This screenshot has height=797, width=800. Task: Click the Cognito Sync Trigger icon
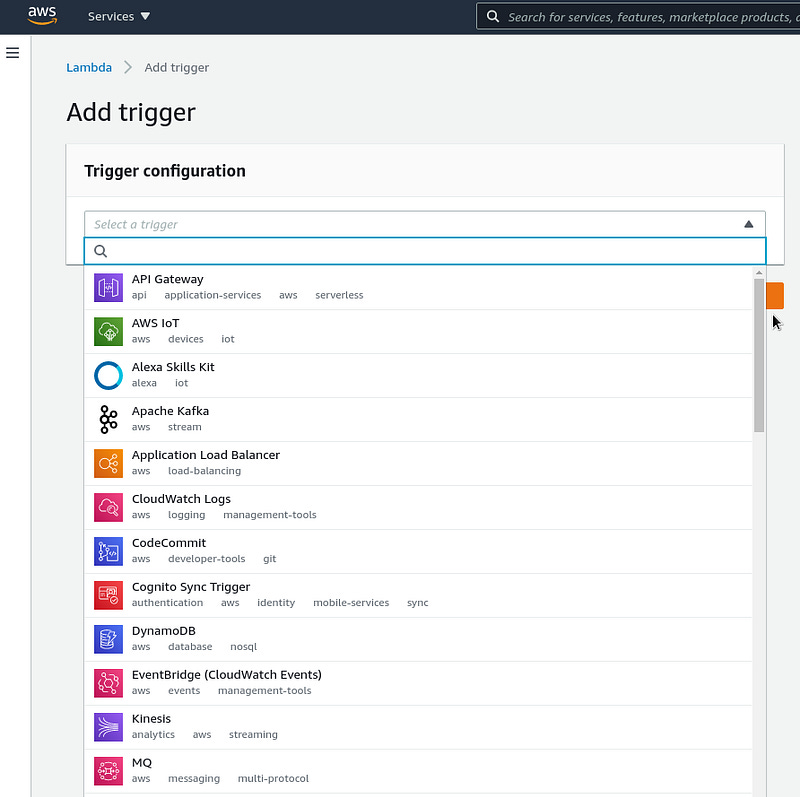coord(108,595)
